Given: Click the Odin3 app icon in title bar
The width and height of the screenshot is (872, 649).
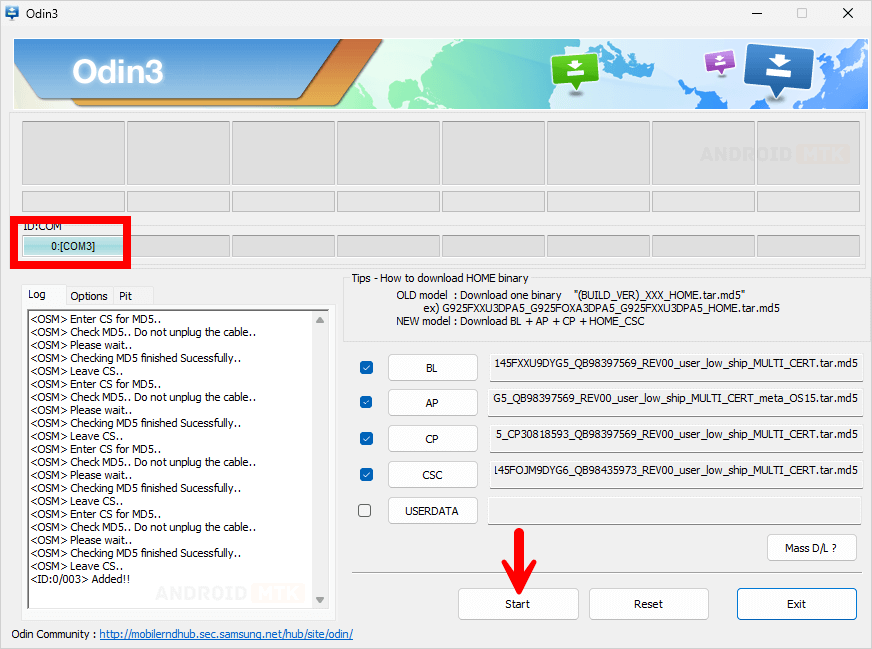Looking at the screenshot, I should click(x=13, y=13).
